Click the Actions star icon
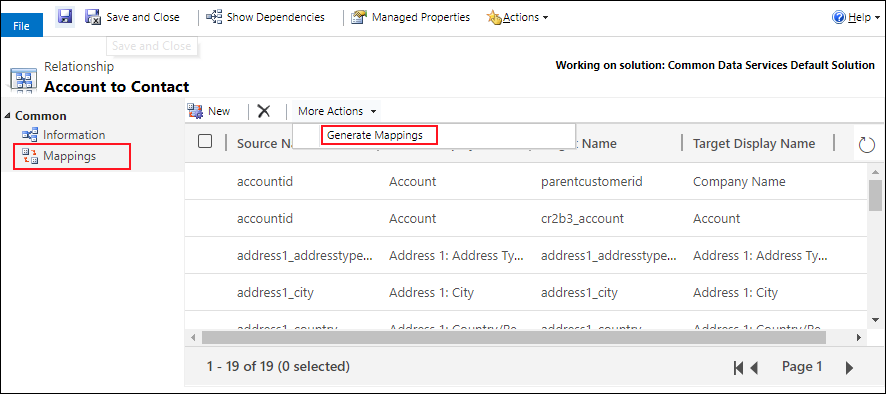This screenshot has width=886, height=394. pos(494,18)
